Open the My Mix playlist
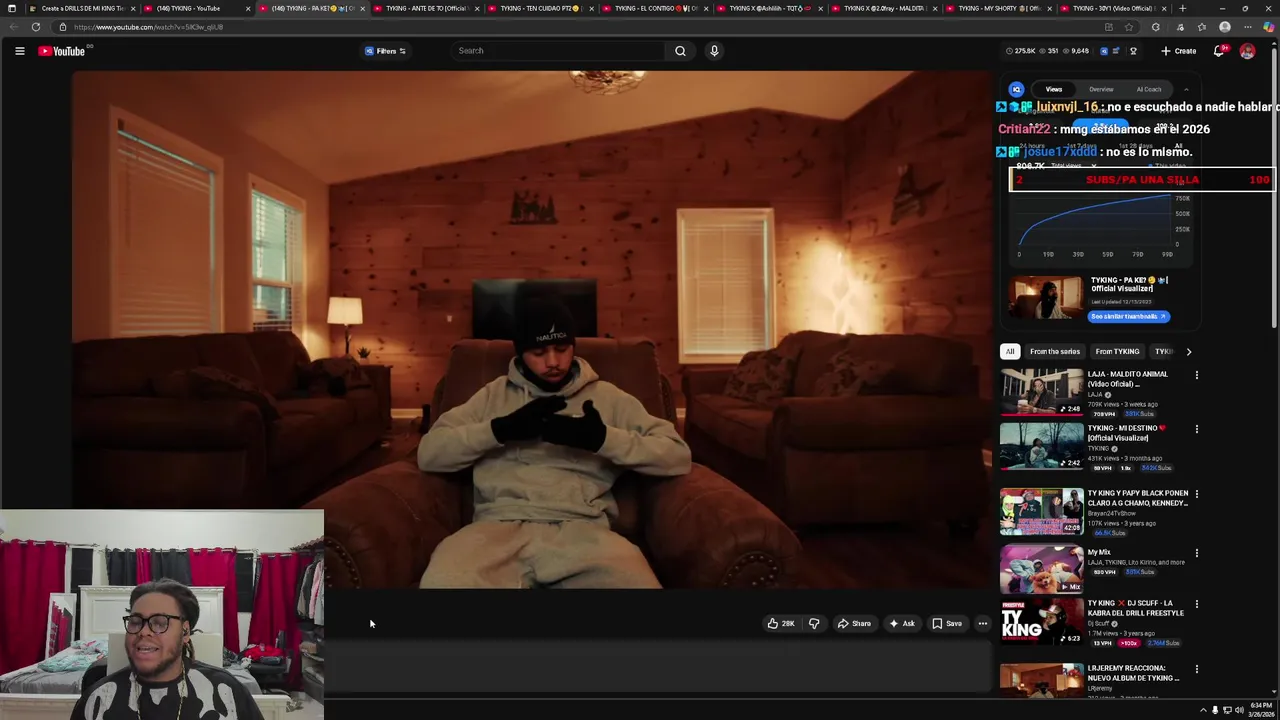Image resolution: width=1280 pixels, height=720 pixels. pos(1042,569)
